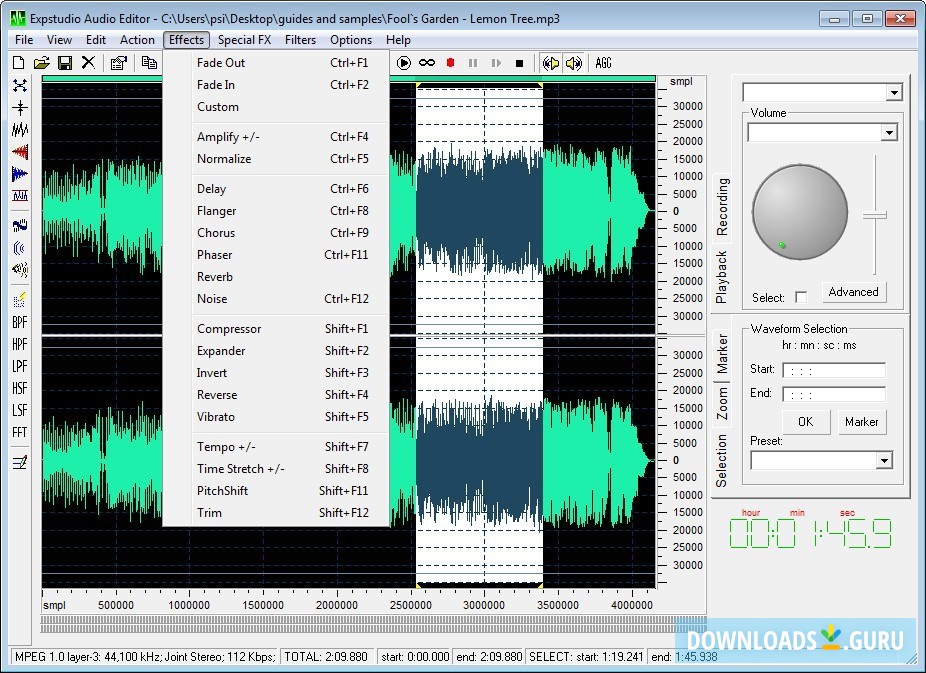The height and width of the screenshot is (673, 926).
Task: Open the File menu
Action: click(24, 40)
